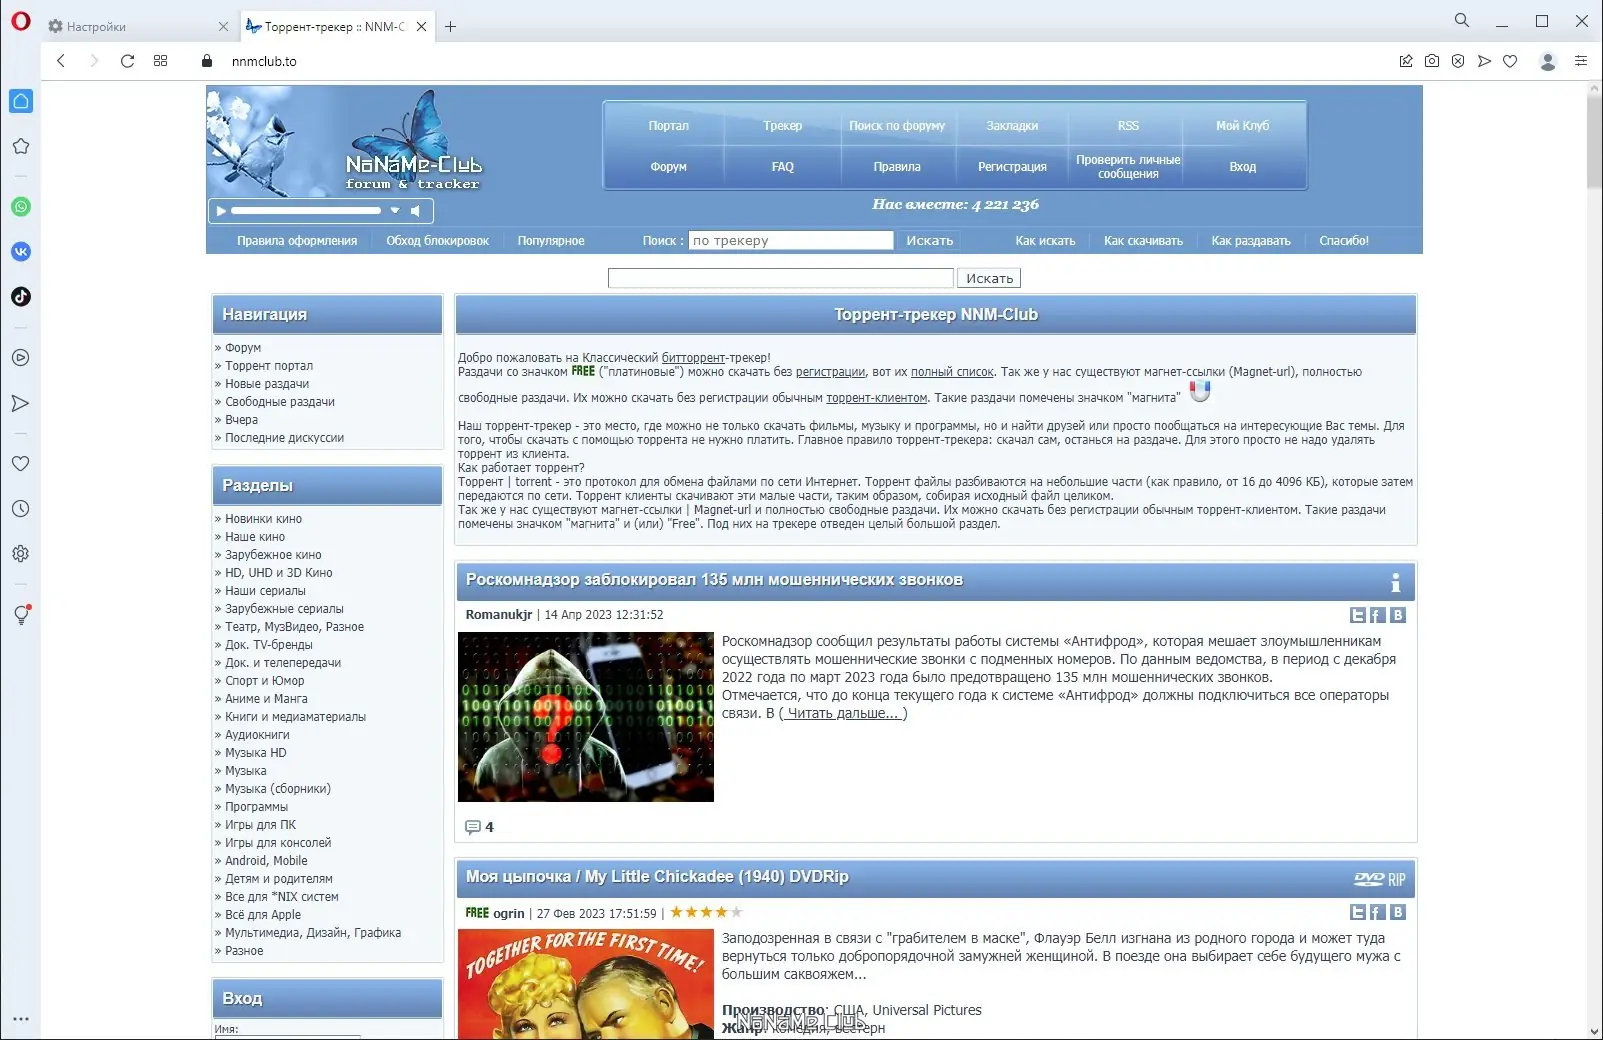Click the Имя login input field
This screenshot has height=1040, width=1603.
point(287,1036)
